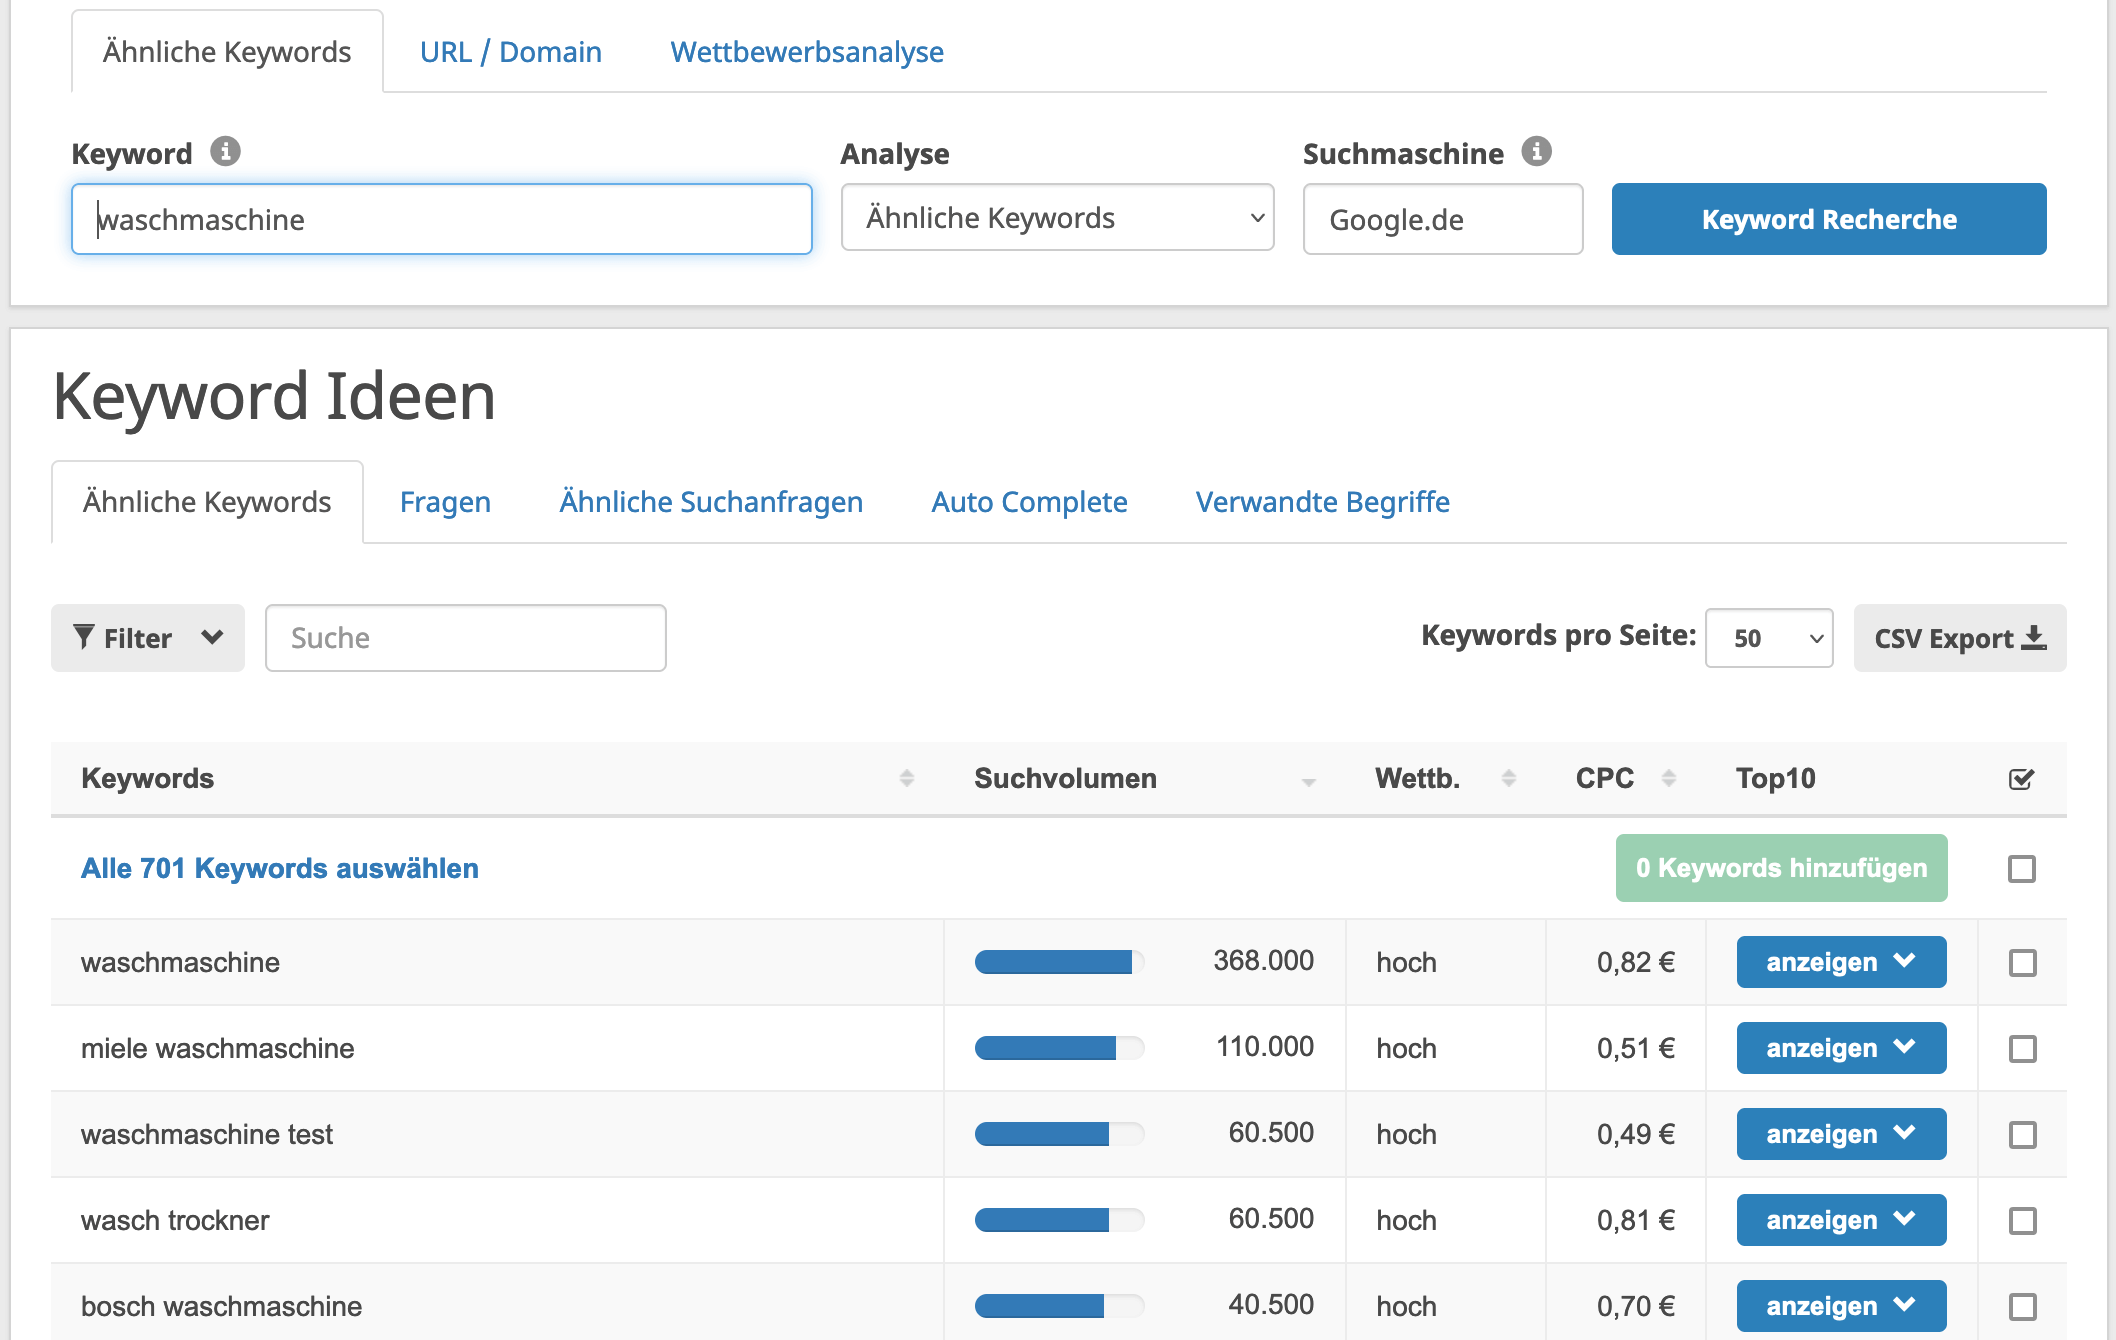Open the Analyse dropdown showing Ähnliche Keywords

point(1056,218)
